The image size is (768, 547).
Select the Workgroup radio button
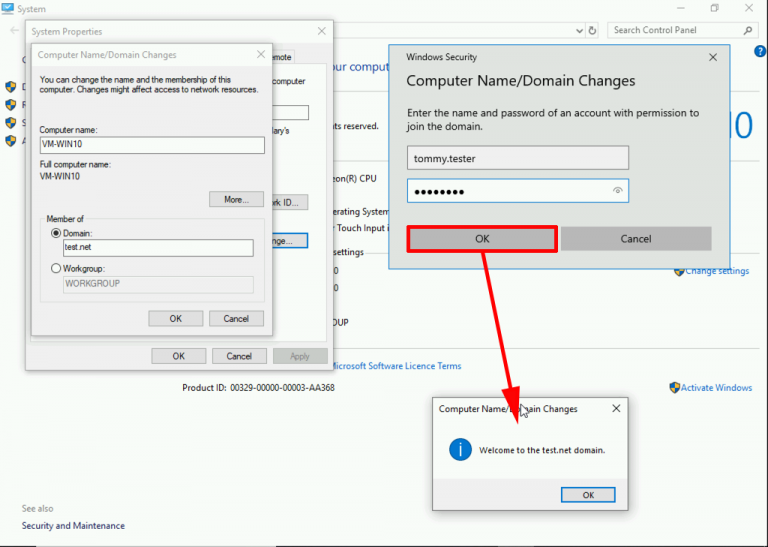pos(56,268)
